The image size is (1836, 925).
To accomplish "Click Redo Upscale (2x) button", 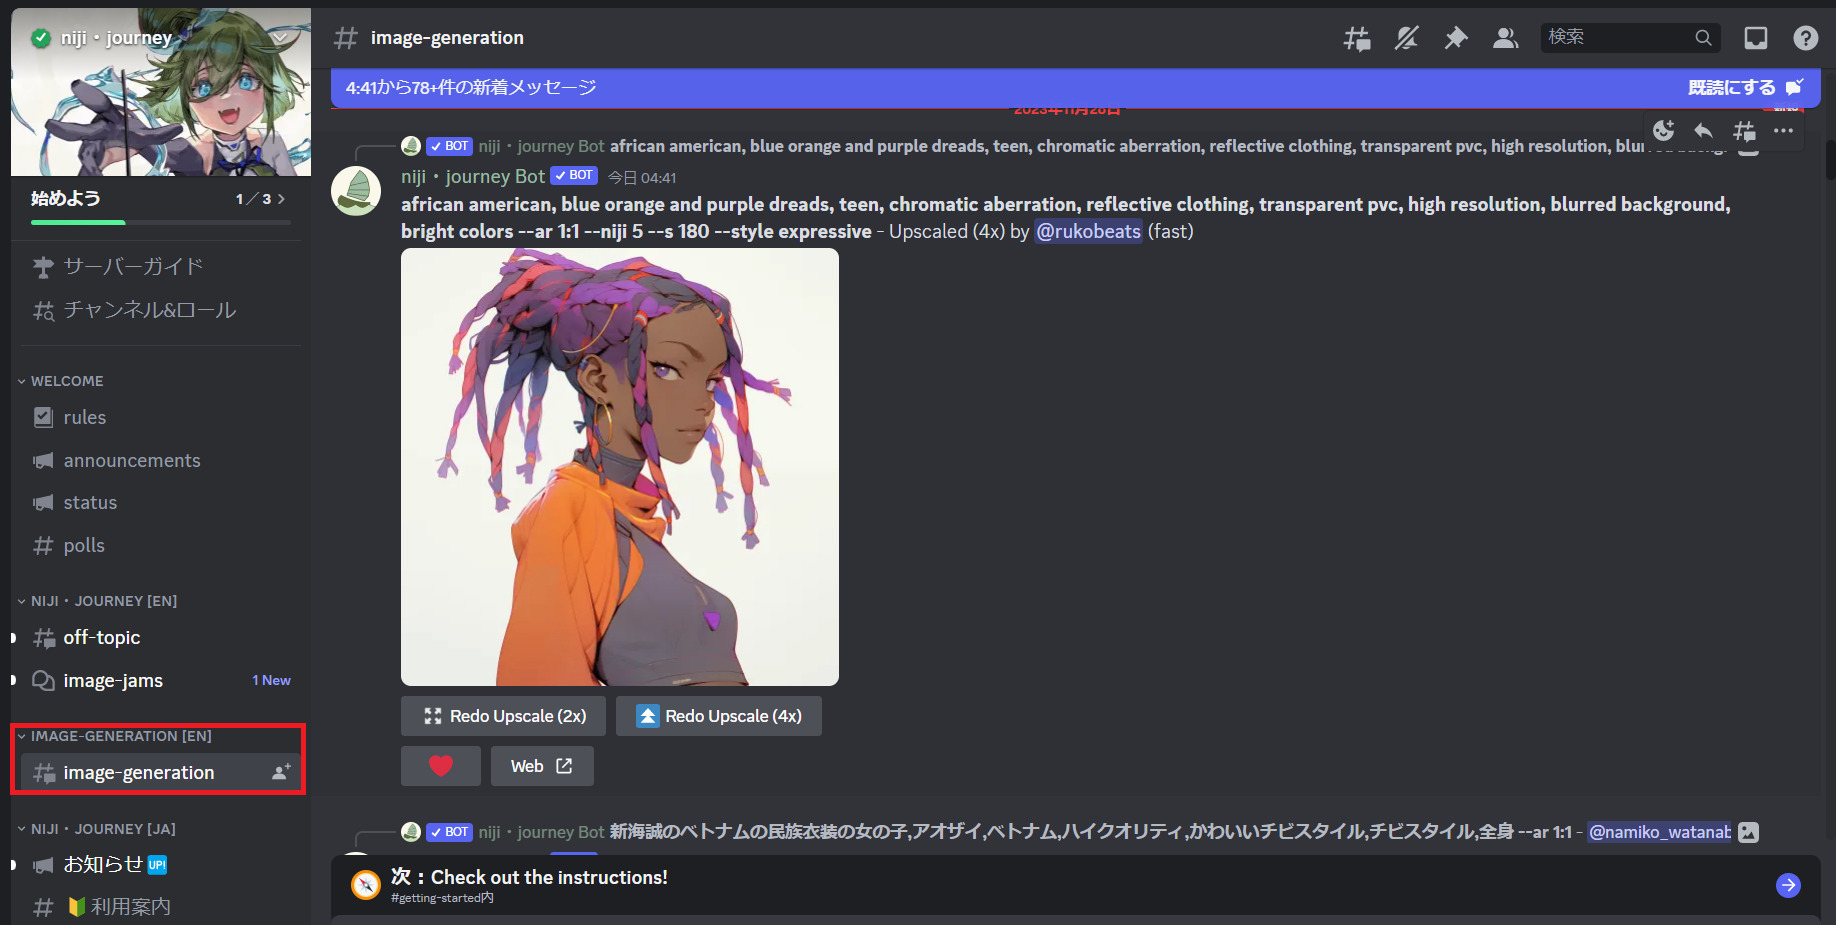I will click(503, 716).
